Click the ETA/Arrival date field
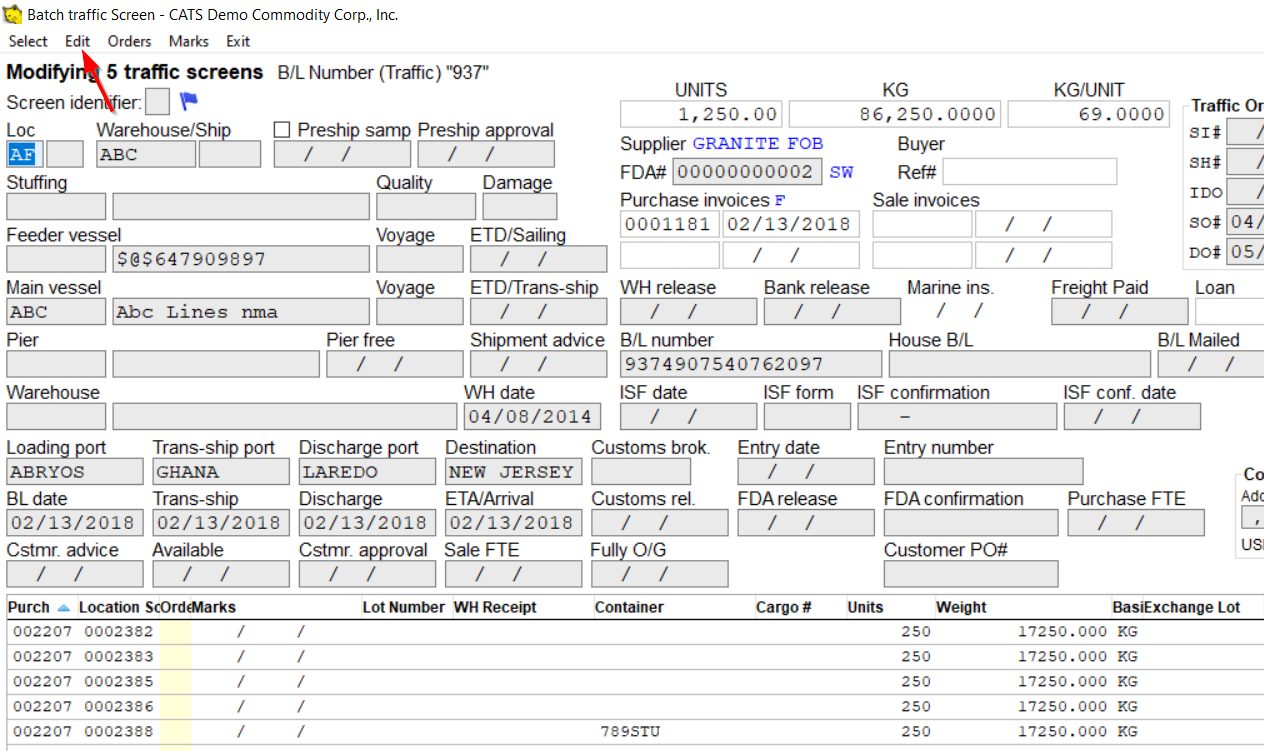The image size is (1264, 751). tap(513, 522)
